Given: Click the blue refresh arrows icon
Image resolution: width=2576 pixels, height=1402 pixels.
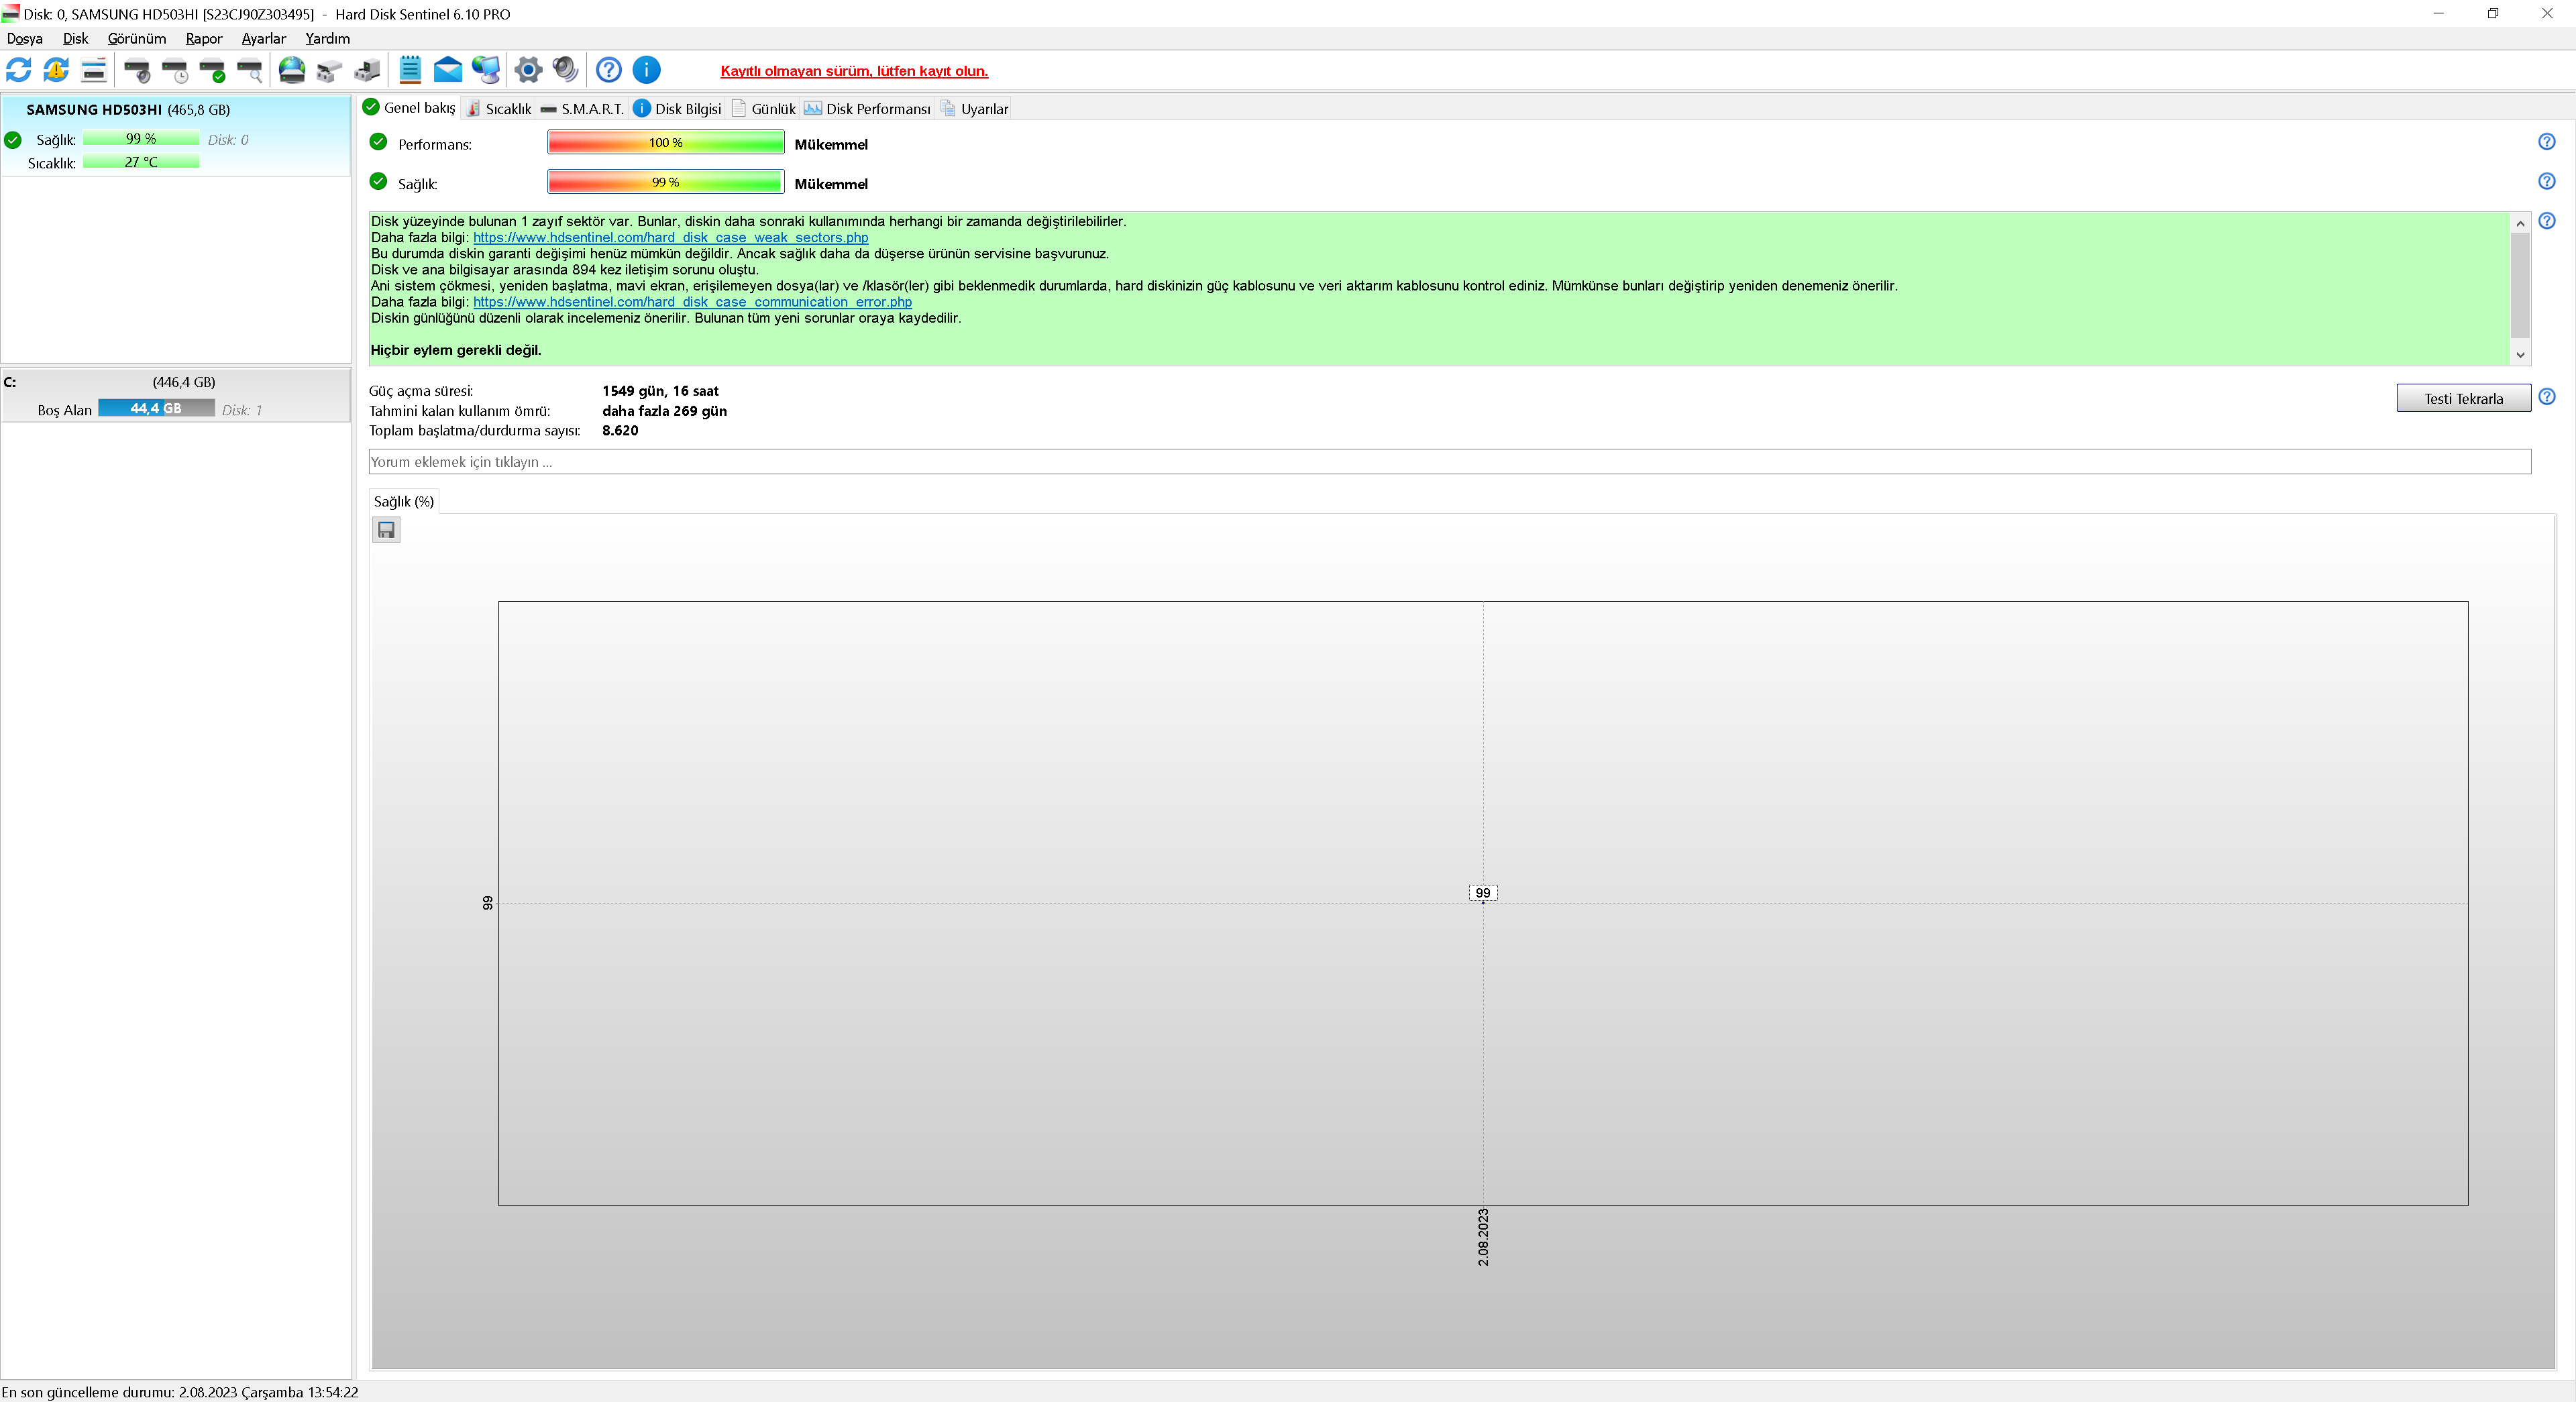Looking at the screenshot, I should coord(18,70).
